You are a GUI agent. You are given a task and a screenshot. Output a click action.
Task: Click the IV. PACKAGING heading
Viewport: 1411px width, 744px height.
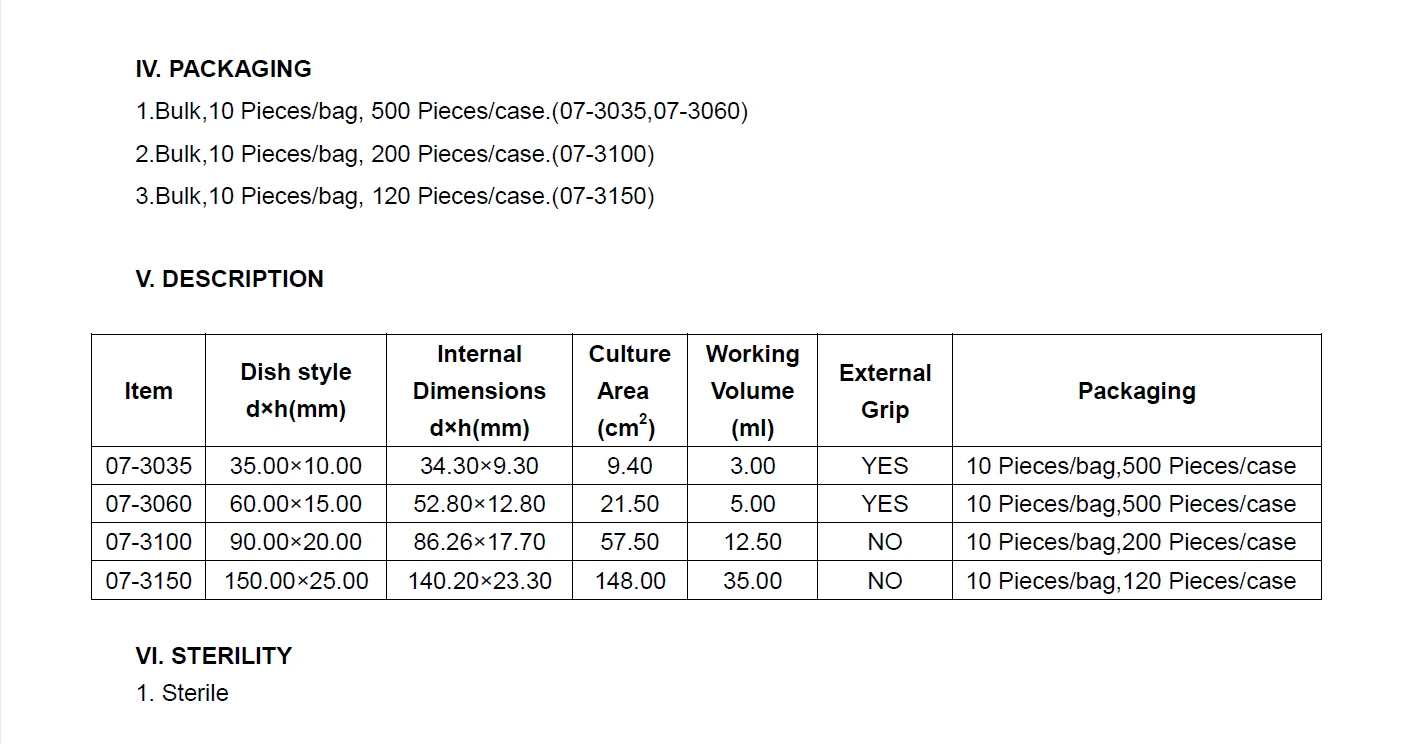coord(223,69)
